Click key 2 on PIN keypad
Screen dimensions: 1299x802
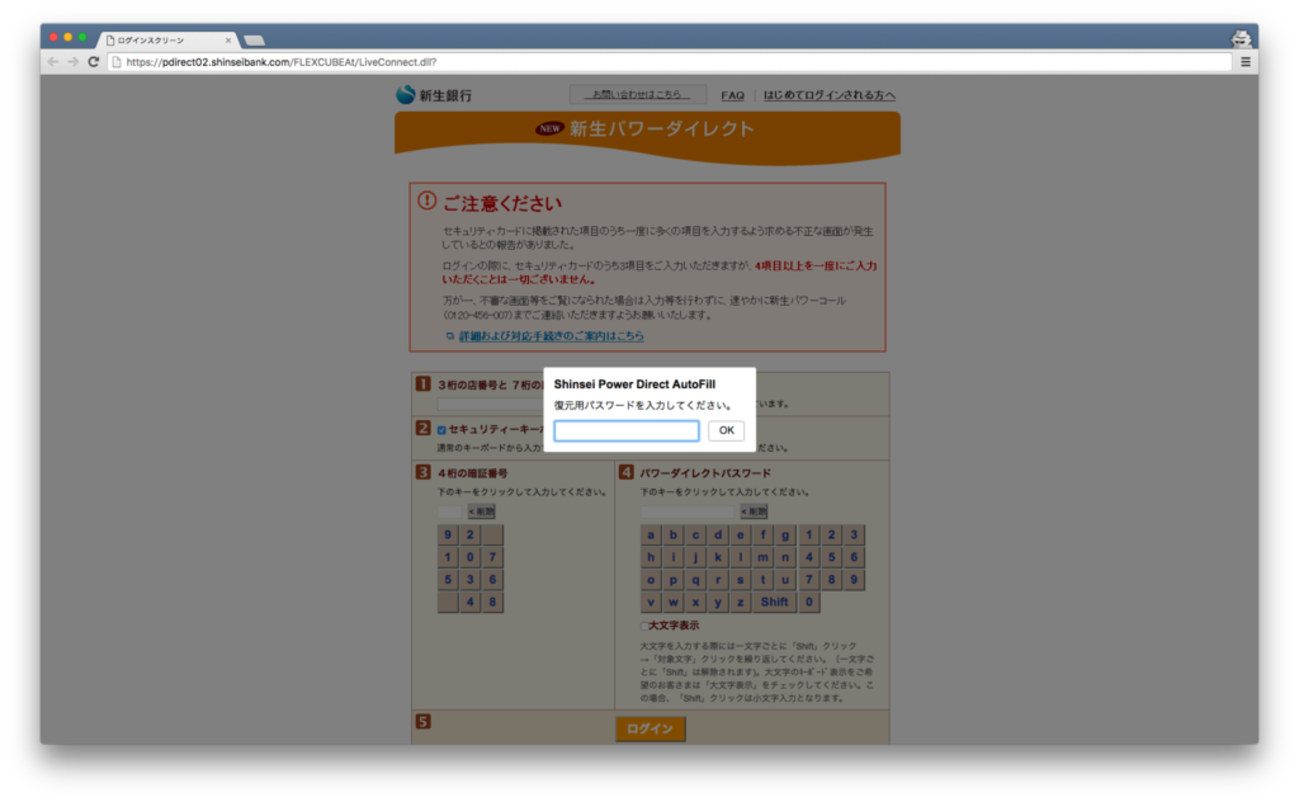(470, 535)
